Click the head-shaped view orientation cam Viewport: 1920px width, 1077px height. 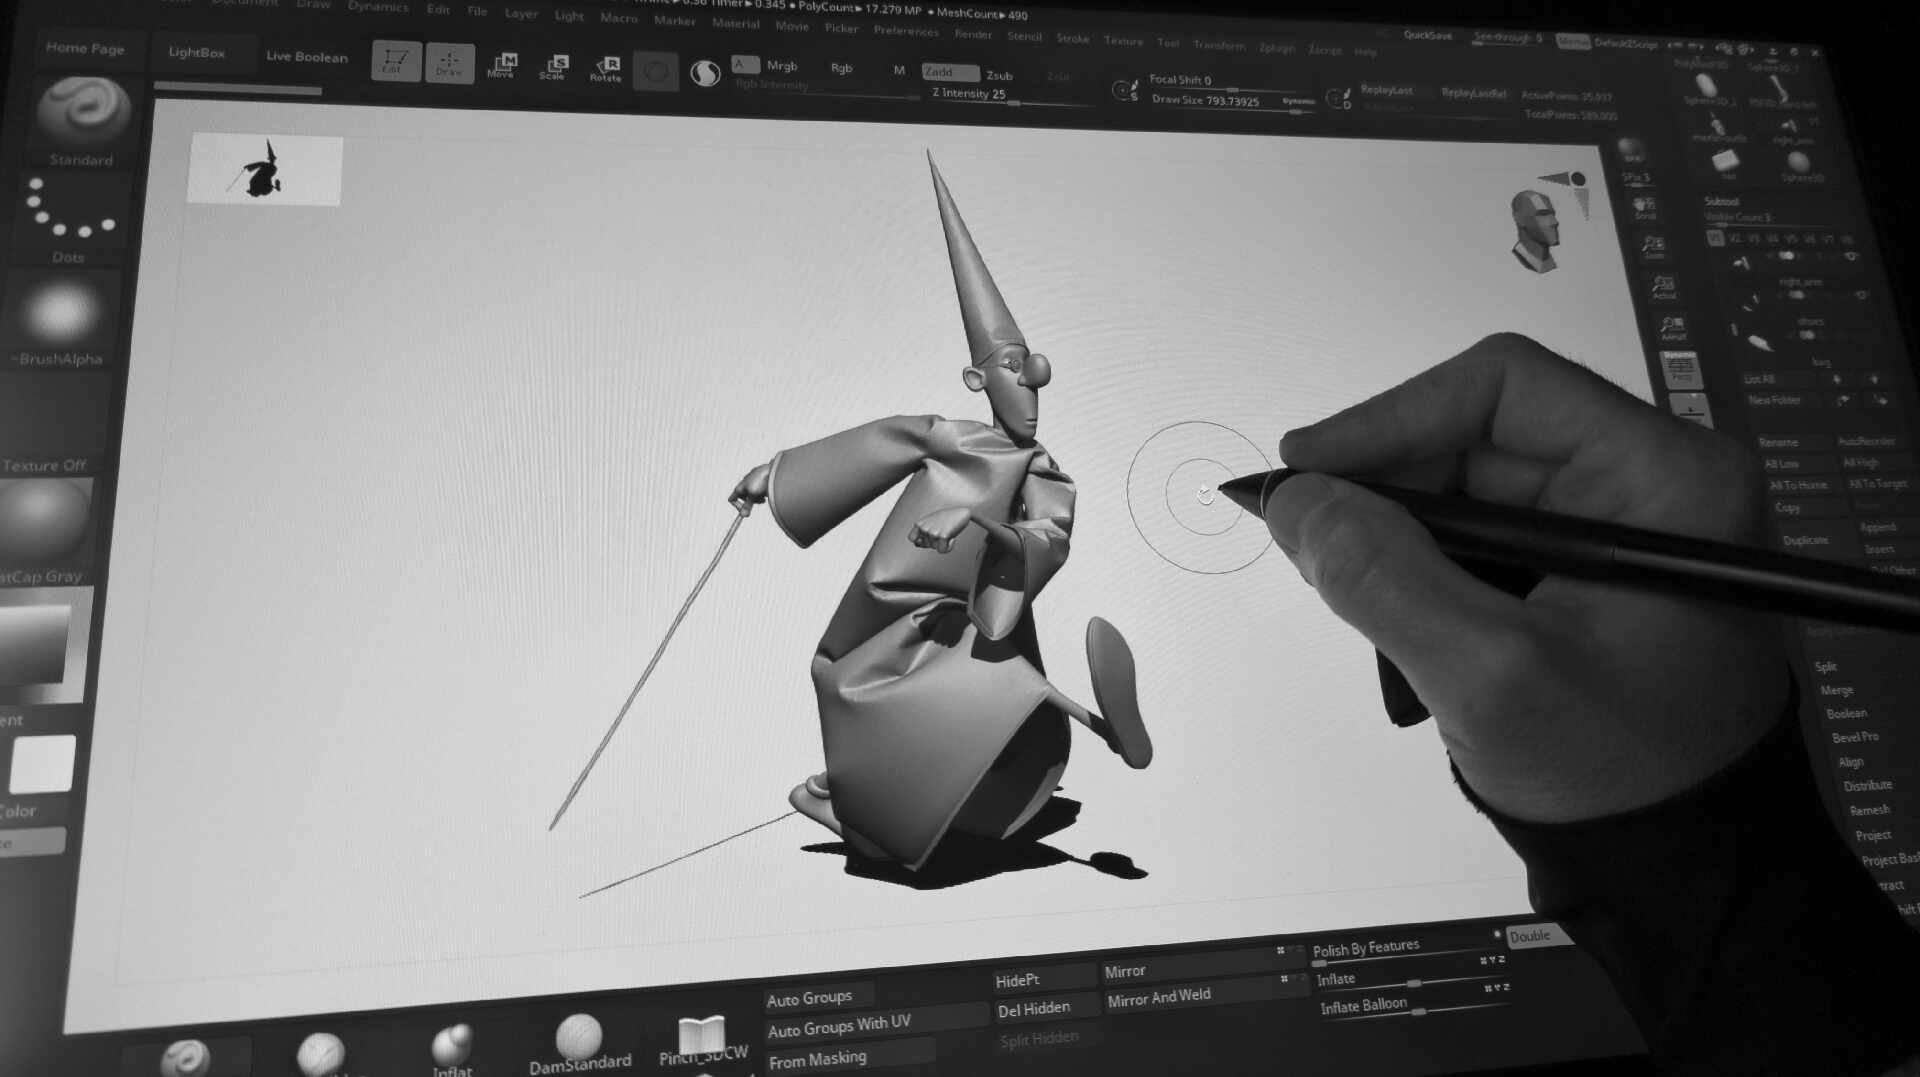tap(1535, 232)
